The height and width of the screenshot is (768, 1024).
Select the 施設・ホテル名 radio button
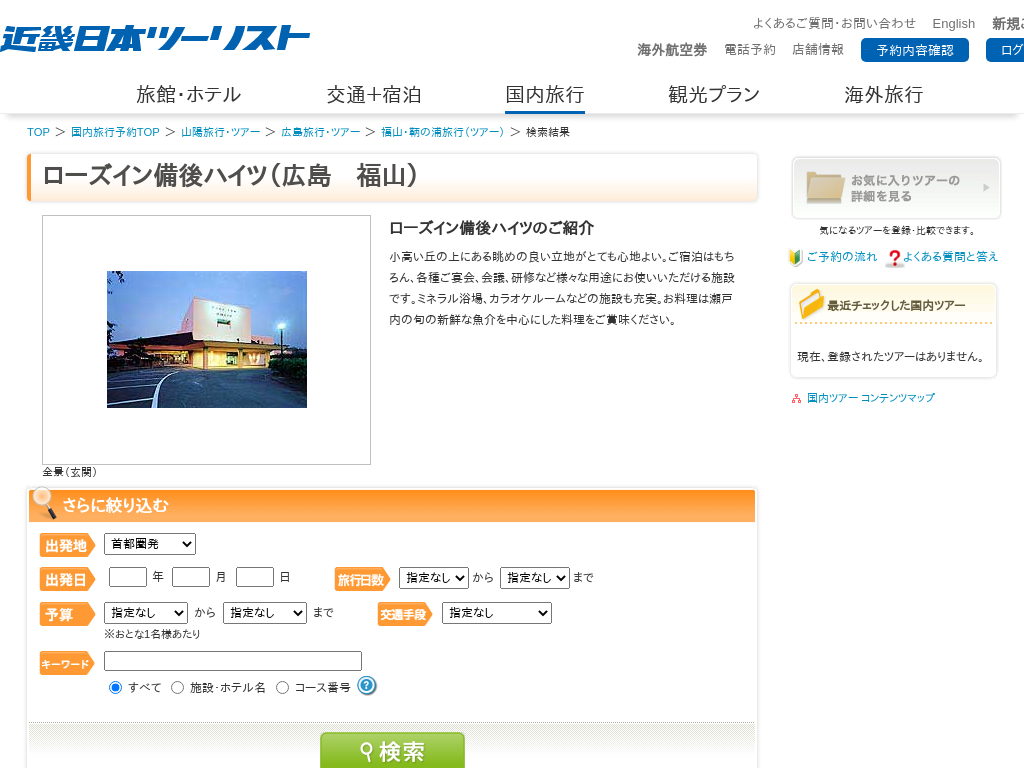pyautogui.click(x=177, y=688)
